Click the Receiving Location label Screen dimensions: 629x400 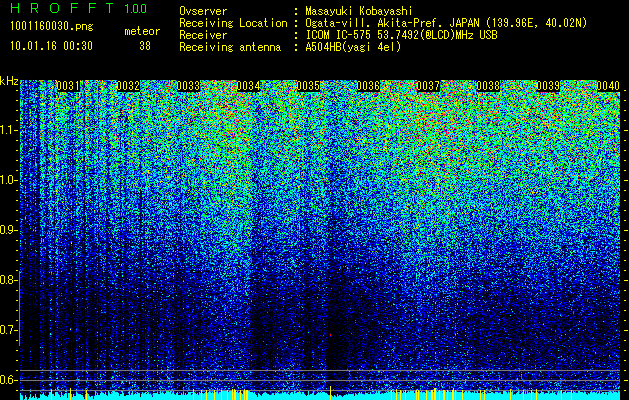pyautogui.click(x=233, y=23)
